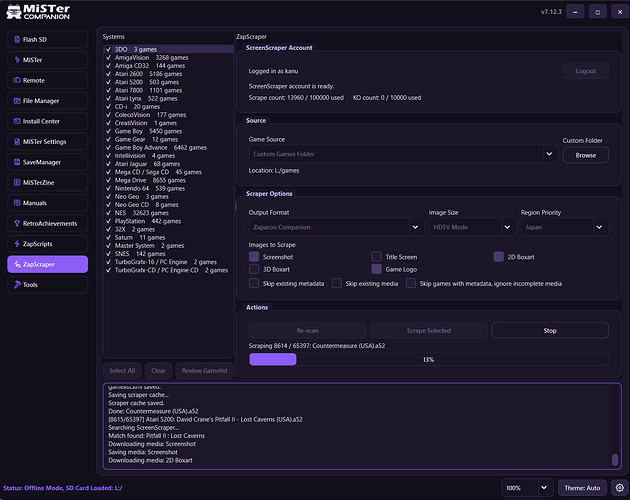Click the Manuals book icon
The width and height of the screenshot is (630, 500).
[x=17, y=203]
